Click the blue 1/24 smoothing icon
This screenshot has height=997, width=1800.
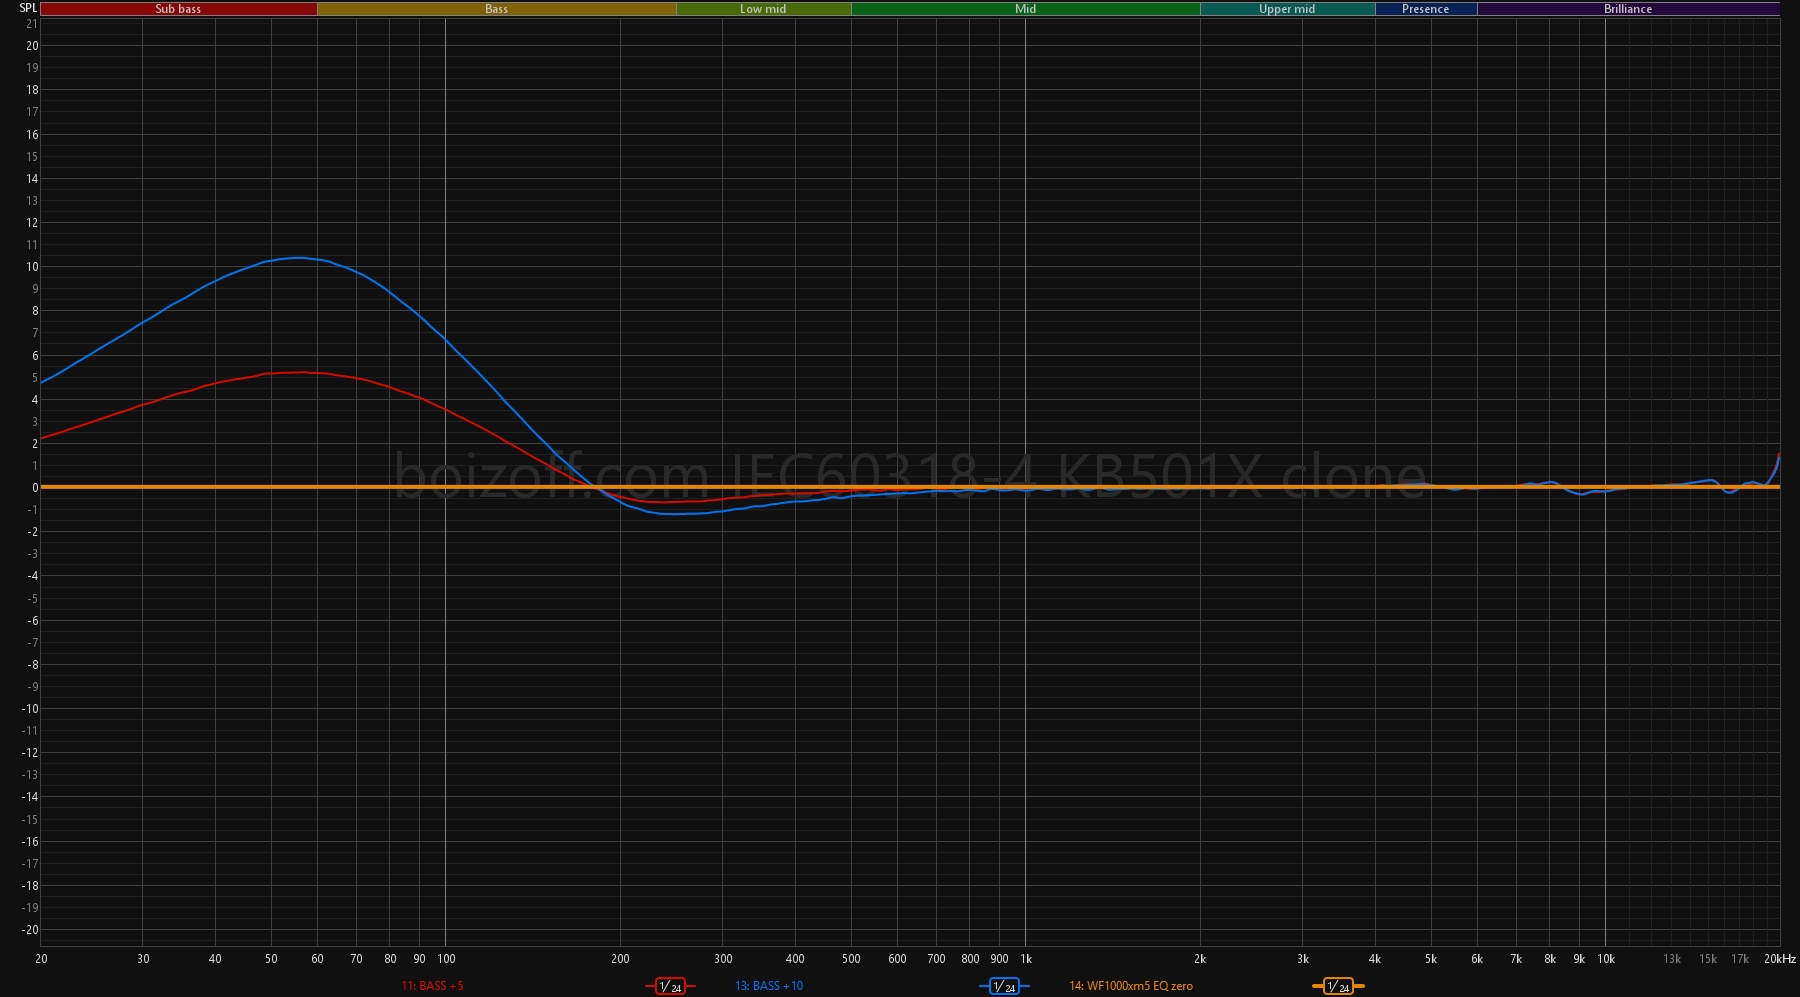pos(1004,986)
